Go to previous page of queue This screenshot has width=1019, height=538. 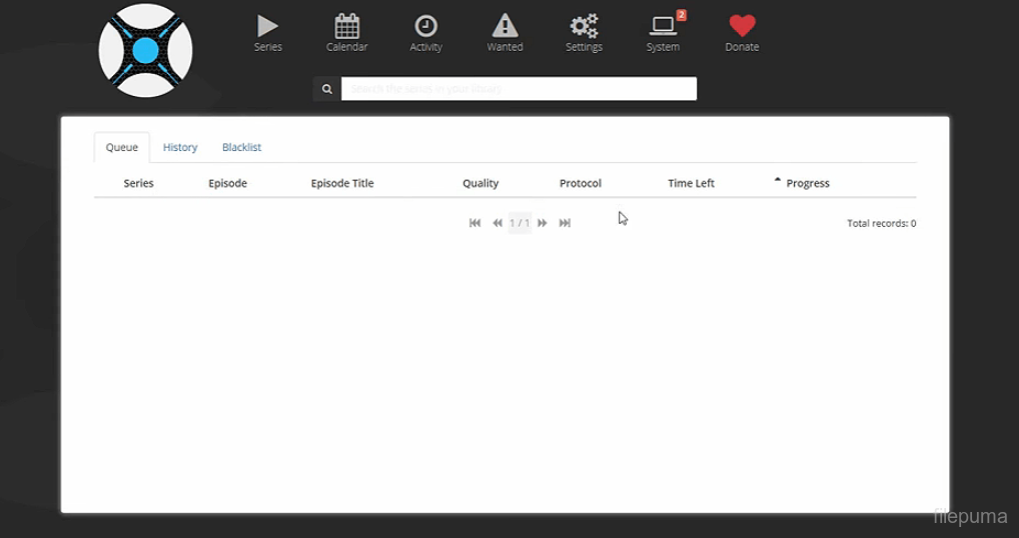click(x=497, y=223)
